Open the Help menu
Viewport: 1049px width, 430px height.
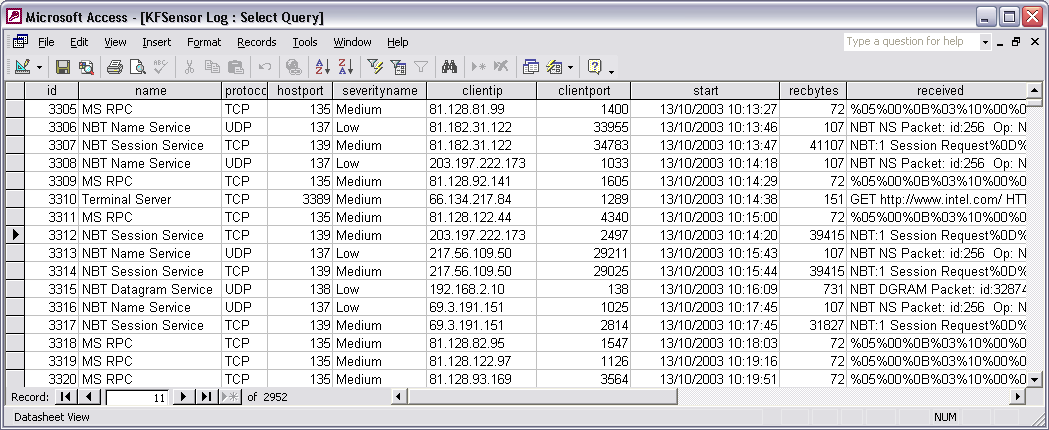[x=397, y=42]
